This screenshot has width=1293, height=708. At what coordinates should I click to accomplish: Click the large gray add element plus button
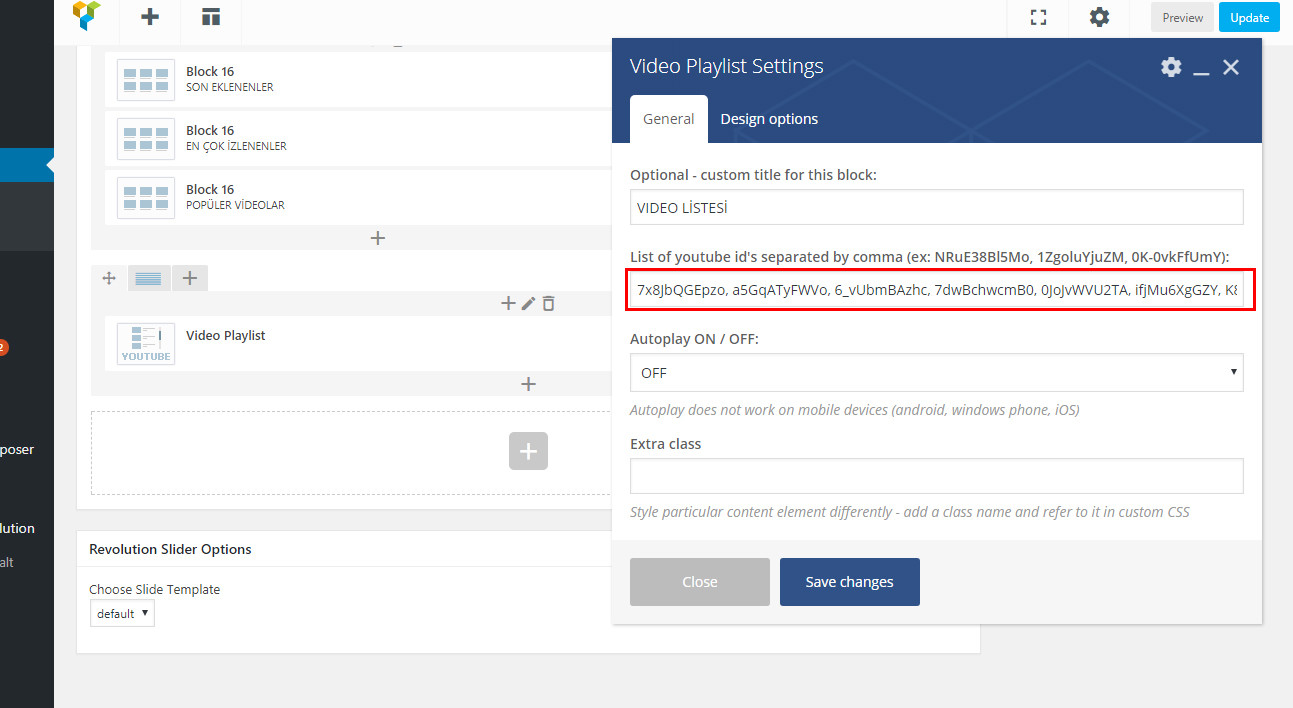(x=528, y=451)
